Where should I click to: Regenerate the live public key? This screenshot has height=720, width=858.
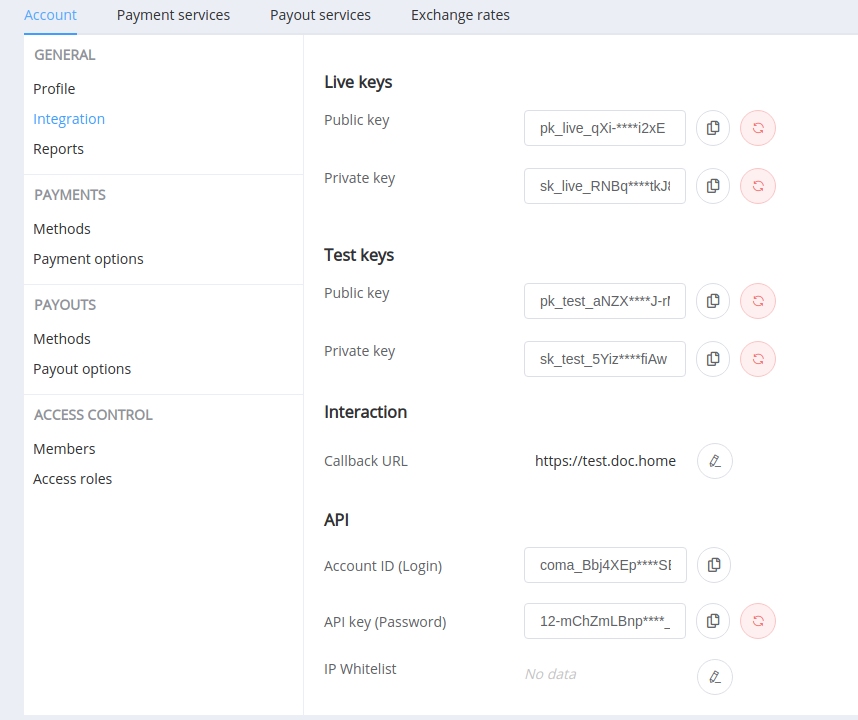click(758, 128)
